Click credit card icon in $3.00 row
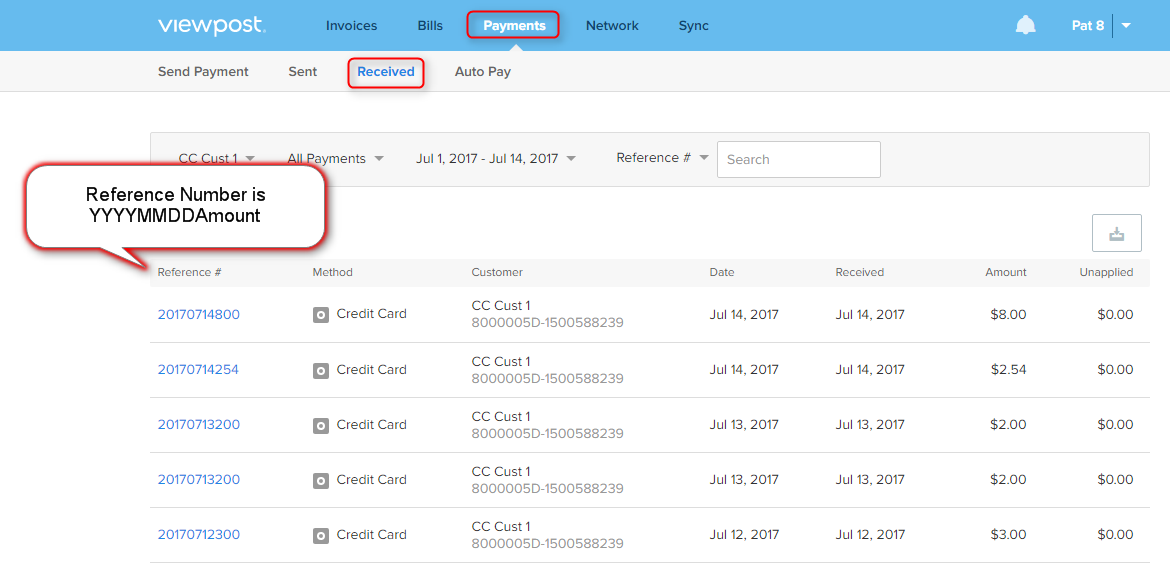The image size is (1170, 573). coord(320,536)
